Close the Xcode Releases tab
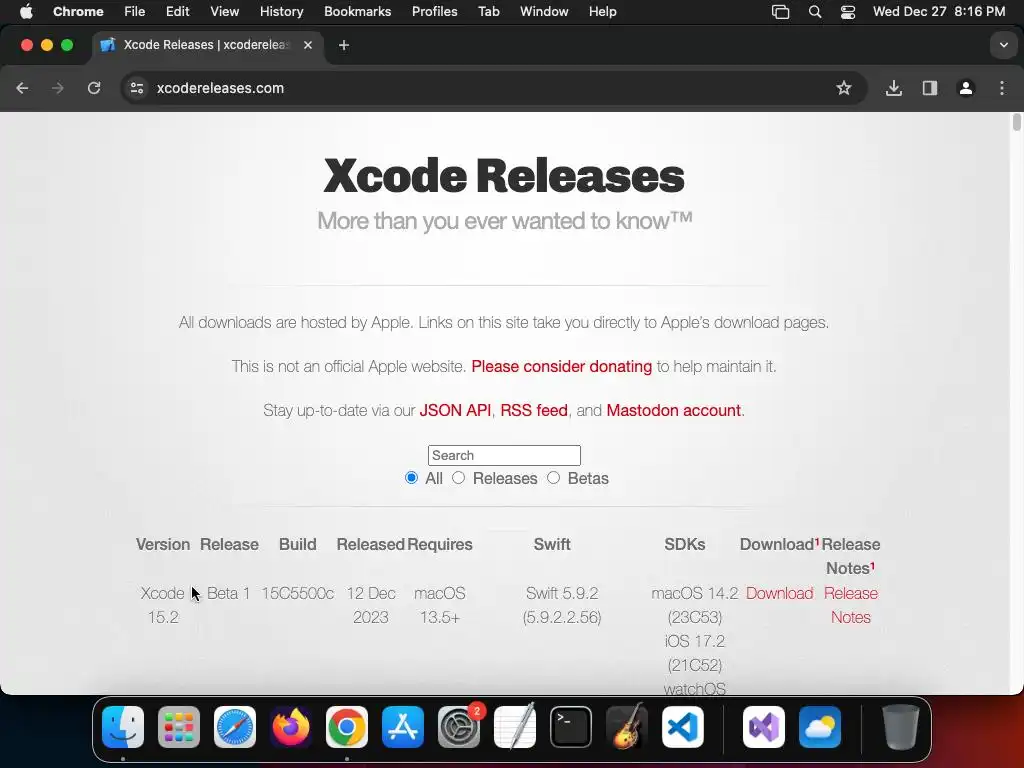The image size is (1024, 768). tap(308, 45)
